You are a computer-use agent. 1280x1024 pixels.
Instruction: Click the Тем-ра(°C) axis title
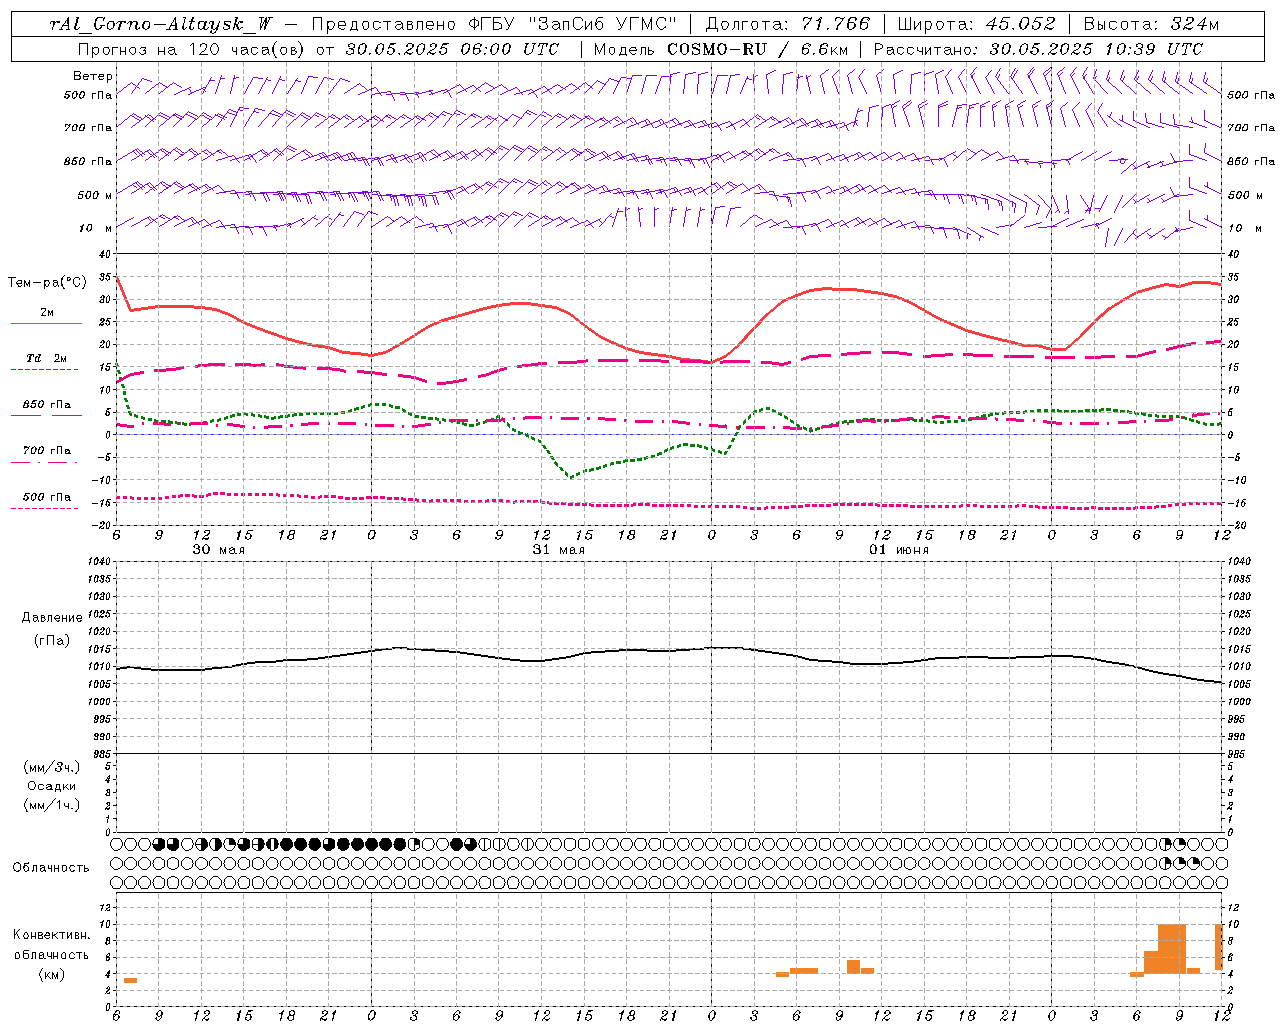pyautogui.click(x=47, y=283)
